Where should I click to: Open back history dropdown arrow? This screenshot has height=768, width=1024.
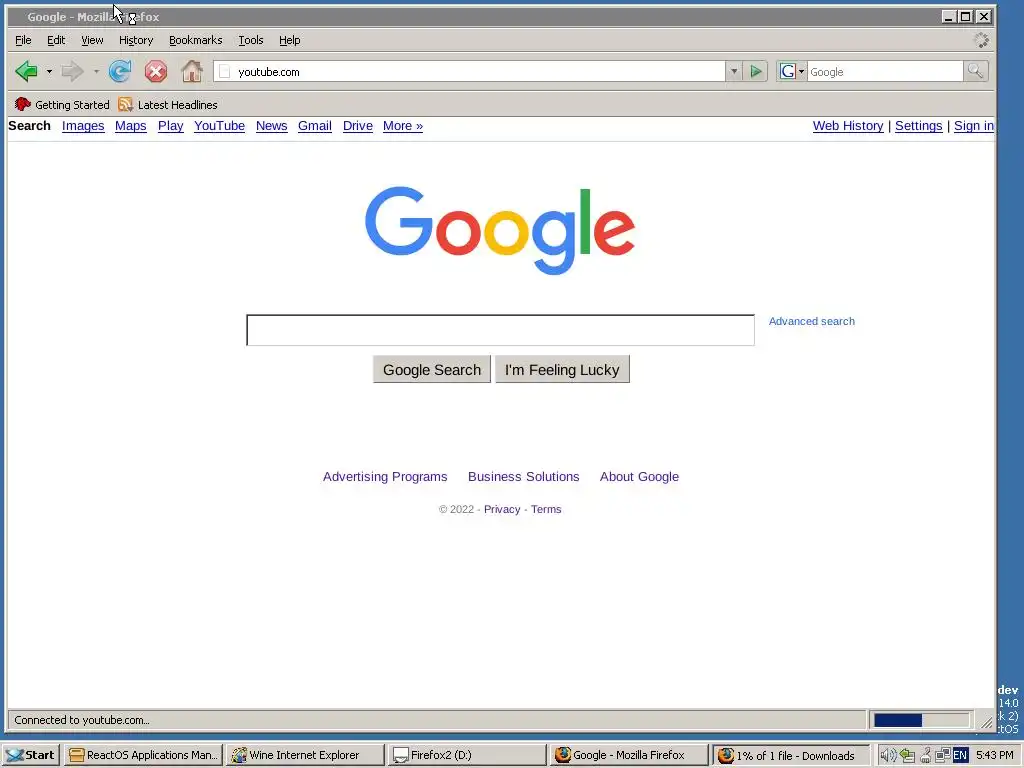click(49, 71)
